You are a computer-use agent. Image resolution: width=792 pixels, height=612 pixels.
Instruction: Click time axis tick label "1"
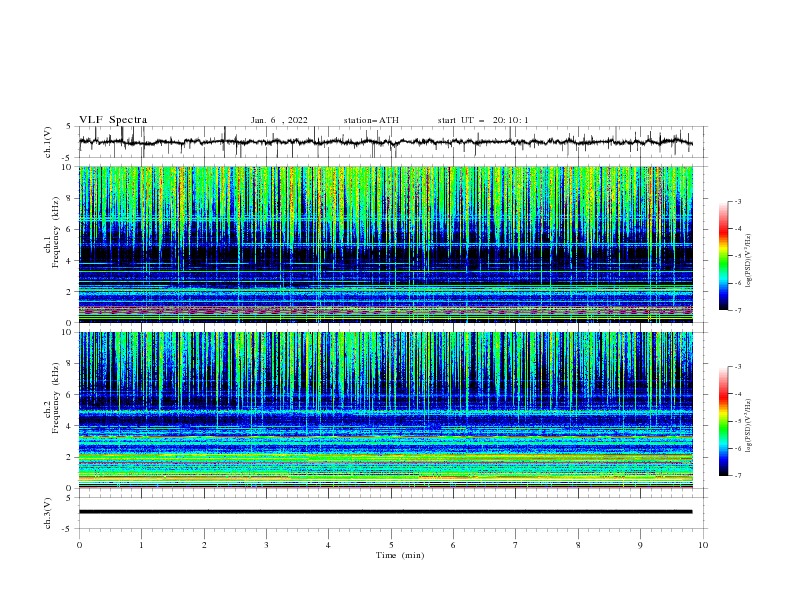pos(141,545)
